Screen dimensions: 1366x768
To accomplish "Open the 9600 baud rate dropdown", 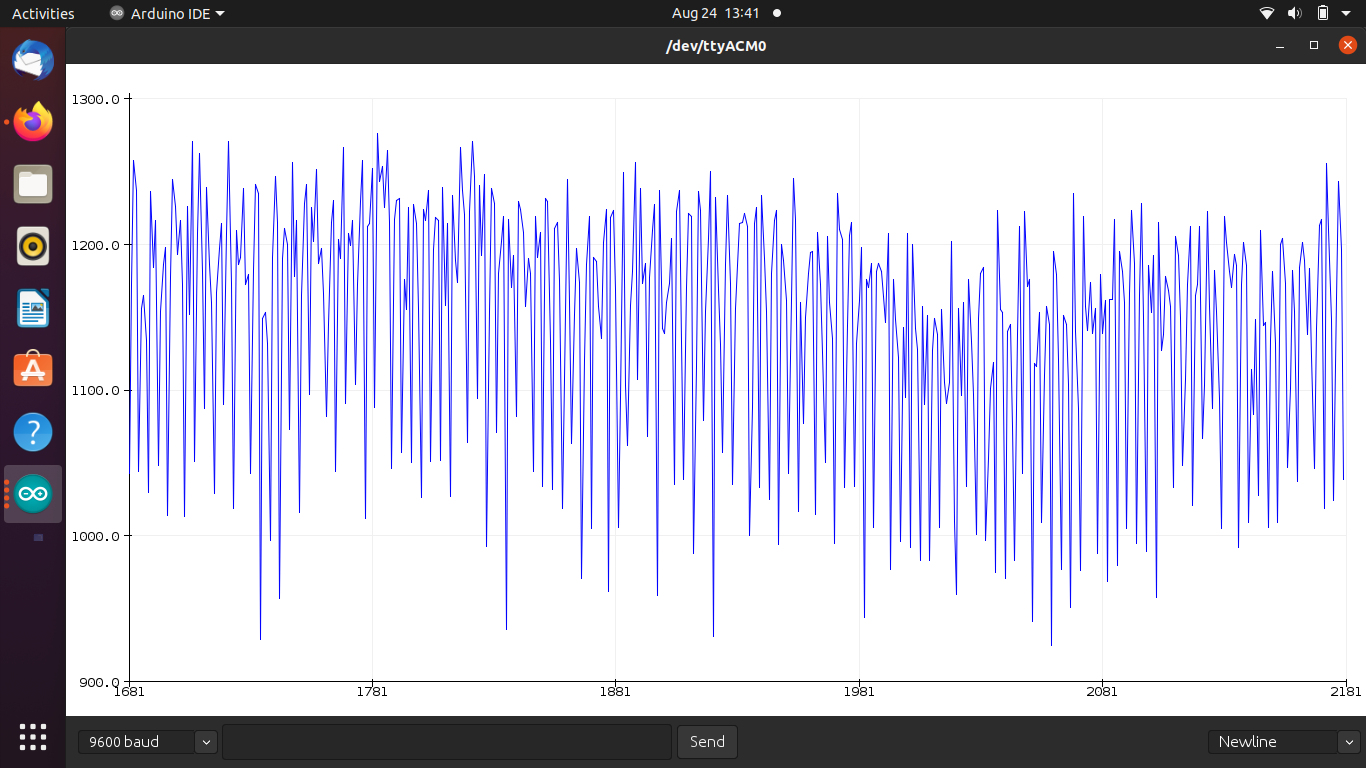I will click(x=147, y=742).
